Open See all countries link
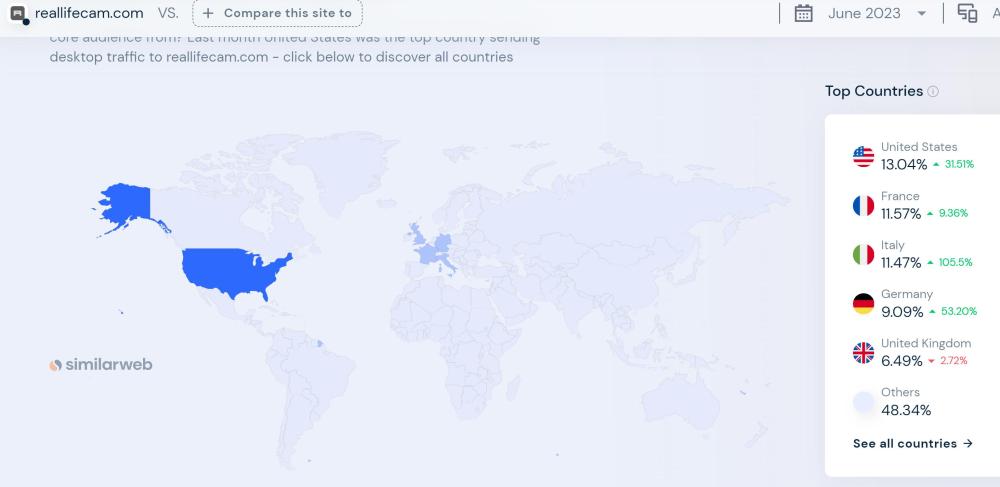 (912, 443)
